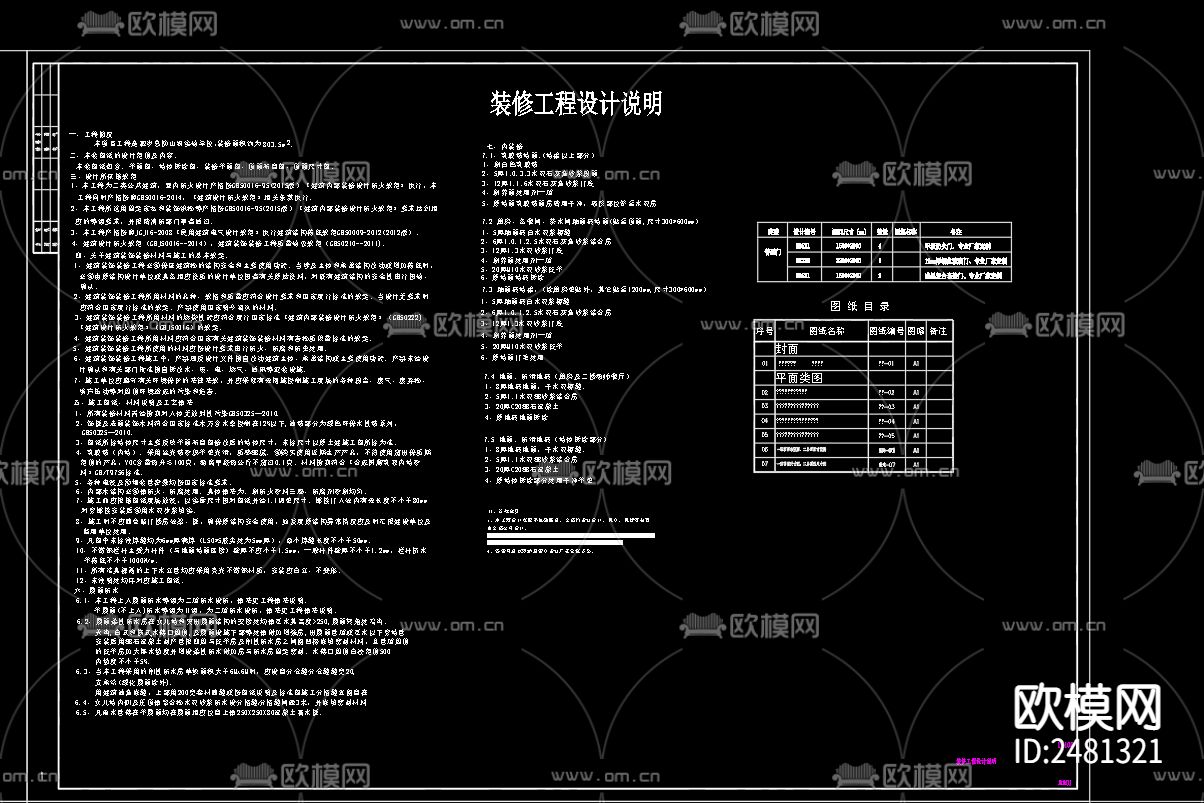Select the sofa icon in the right-edge middle watermark
This screenshot has width=1204, height=803.
[x=1157, y=472]
